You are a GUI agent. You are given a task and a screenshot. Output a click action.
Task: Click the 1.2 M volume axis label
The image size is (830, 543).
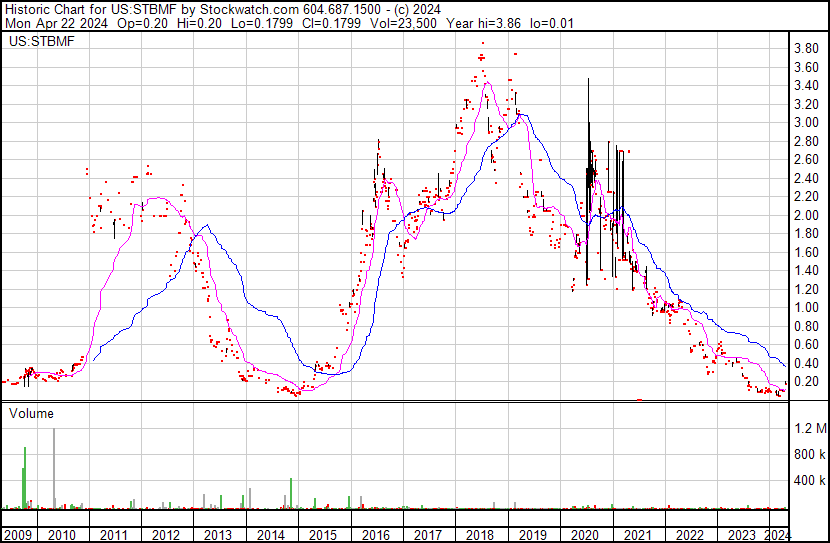point(810,429)
